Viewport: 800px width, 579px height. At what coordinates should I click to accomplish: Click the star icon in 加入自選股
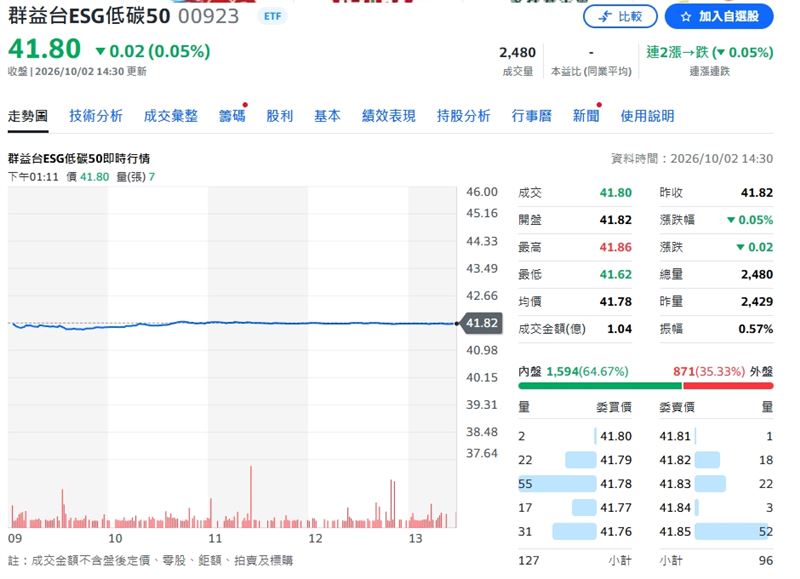pyautogui.click(x=686, y=17)
